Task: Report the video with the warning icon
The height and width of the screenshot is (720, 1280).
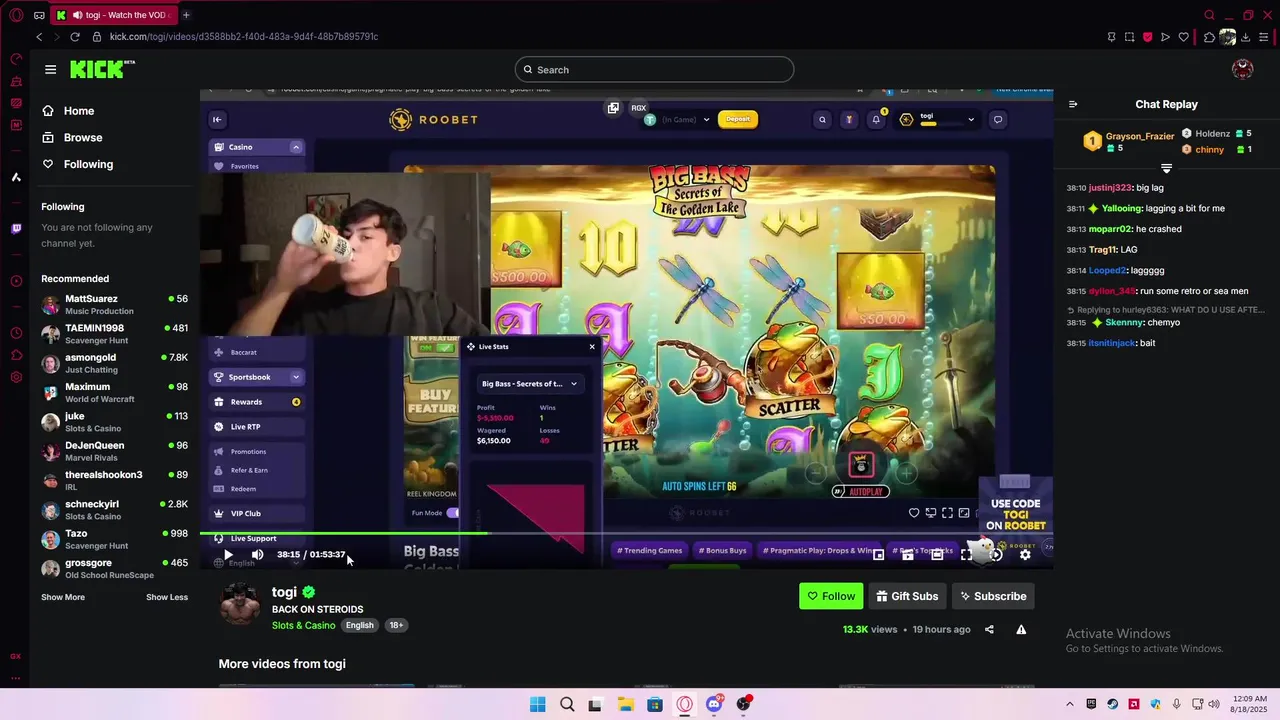Action: click(1021, 630)
